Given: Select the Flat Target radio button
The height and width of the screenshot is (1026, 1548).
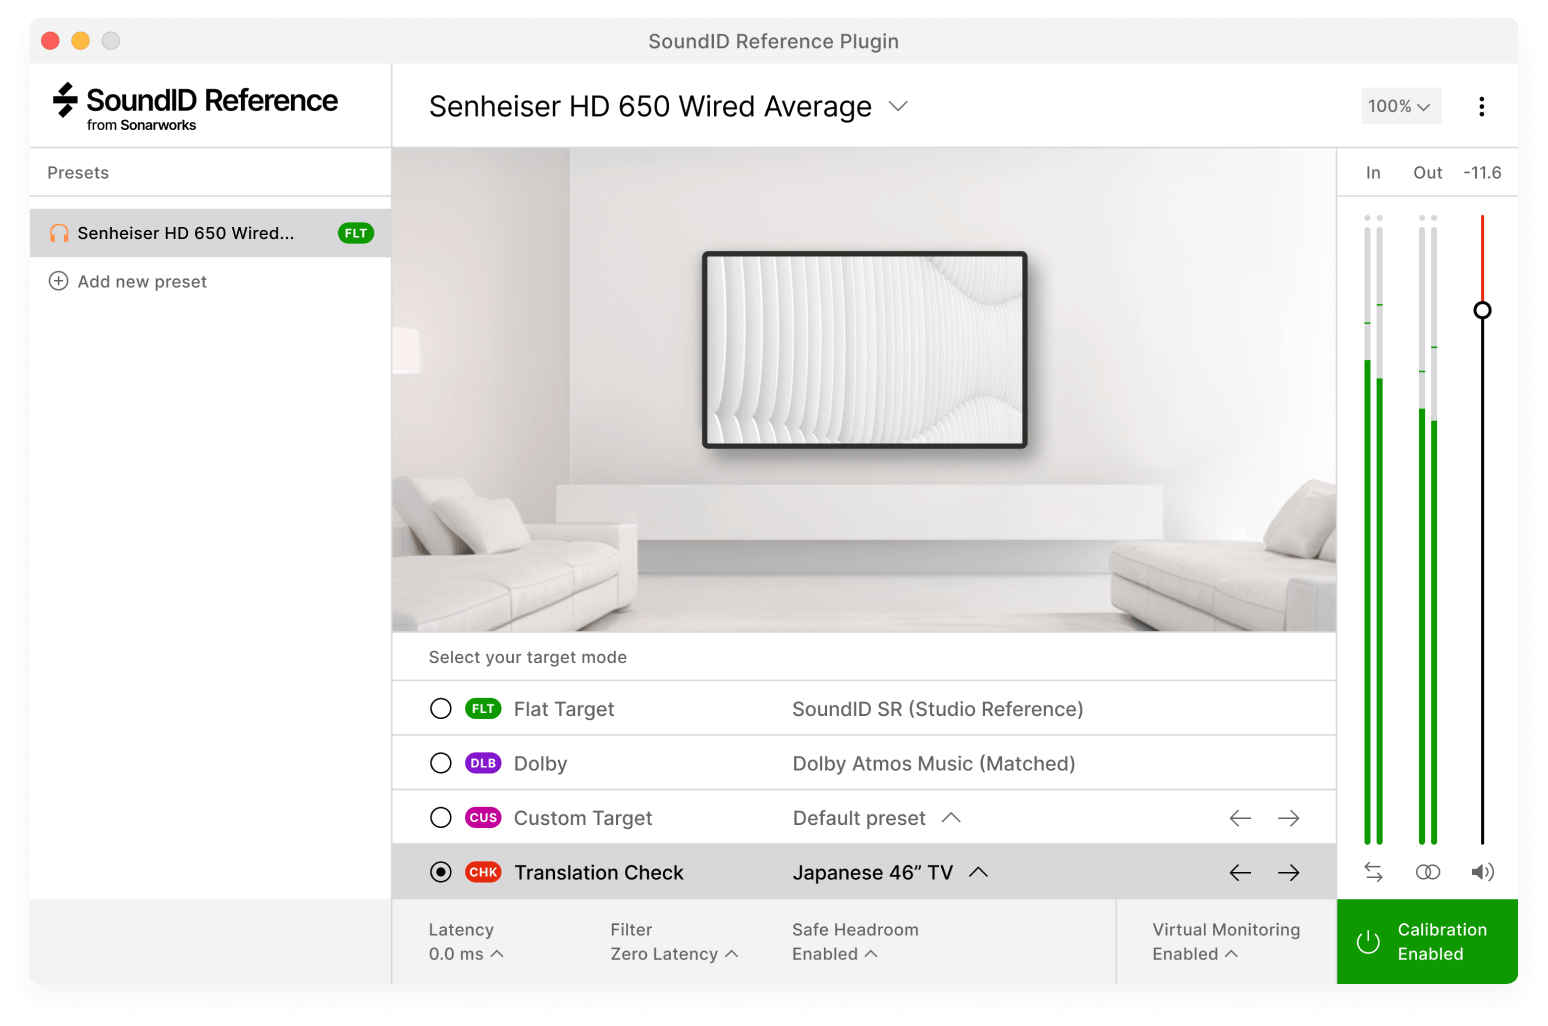Looking at the screenshot, I should 441,708.
